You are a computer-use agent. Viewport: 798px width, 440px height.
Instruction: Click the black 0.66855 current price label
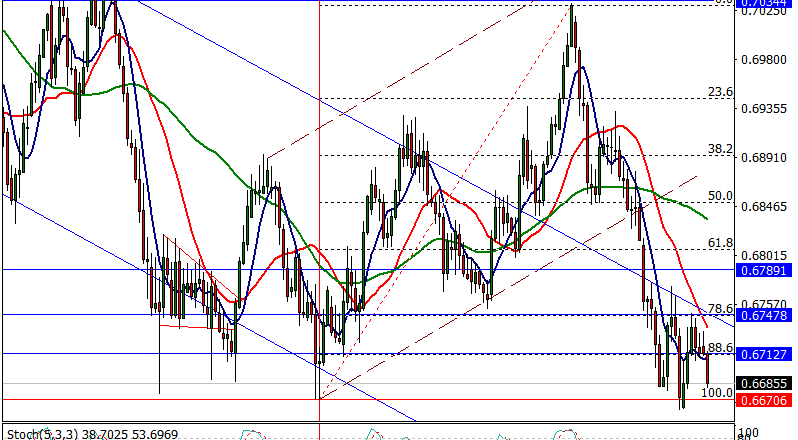coord(764,384)
